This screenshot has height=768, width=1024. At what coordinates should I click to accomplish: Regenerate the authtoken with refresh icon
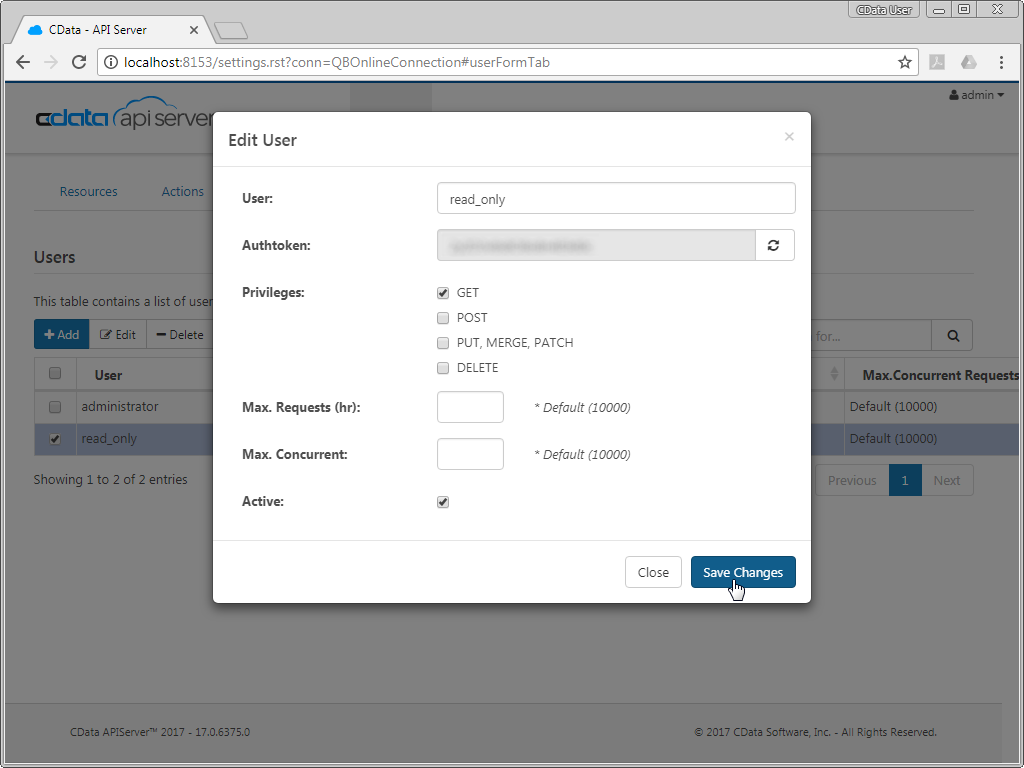[774, 245]
